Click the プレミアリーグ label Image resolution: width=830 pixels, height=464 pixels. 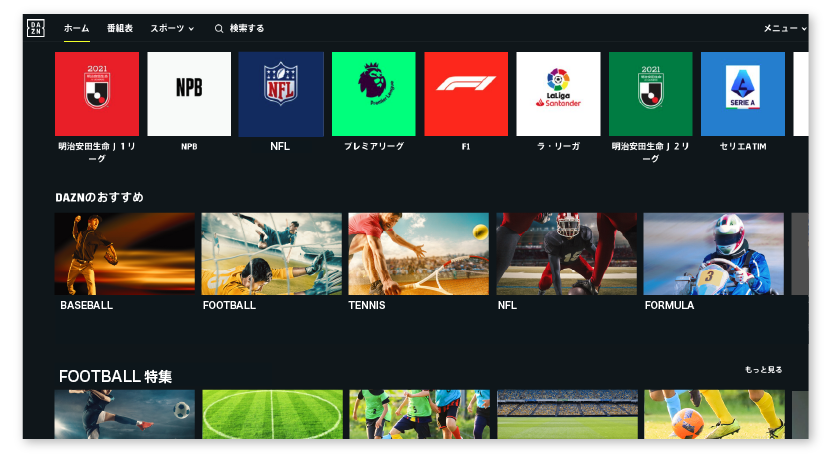coord(374,147)
